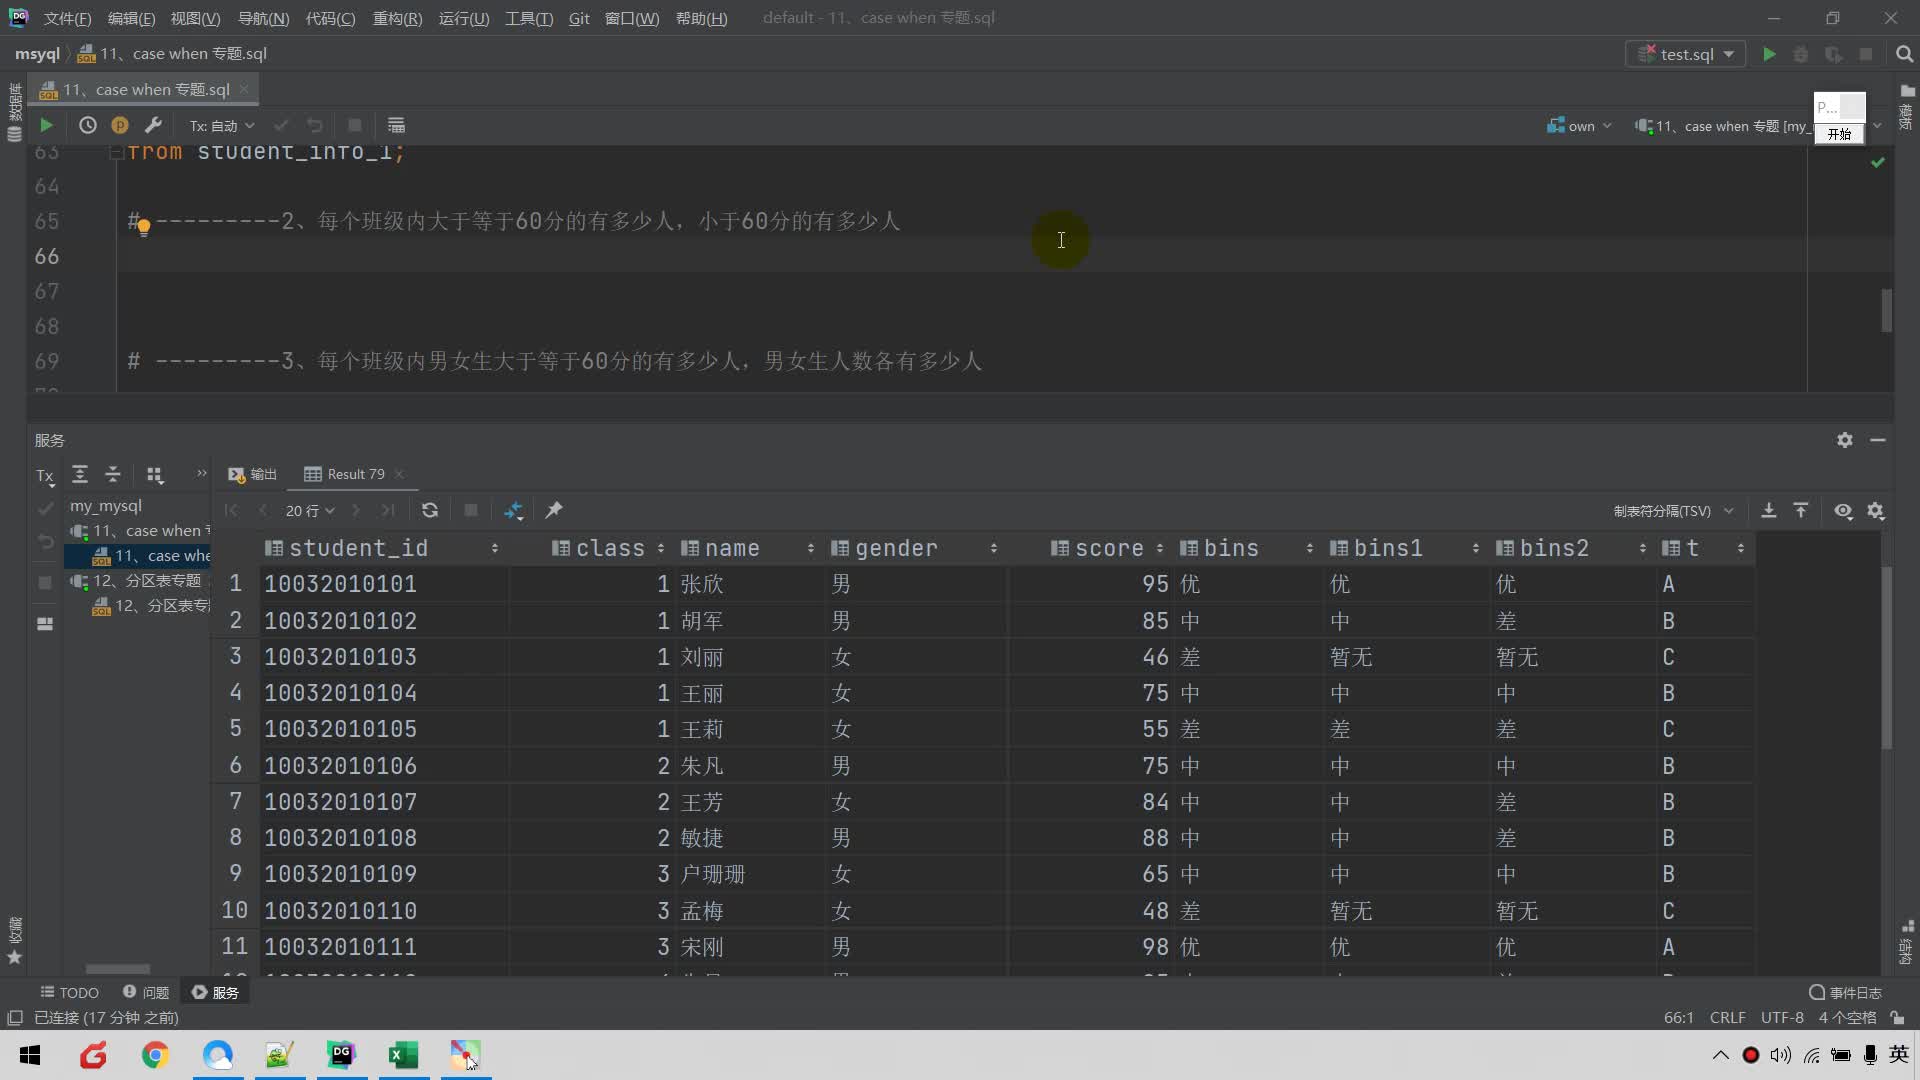
Task: Open Excel from Windows taskbar
Action: (403, 1054)
